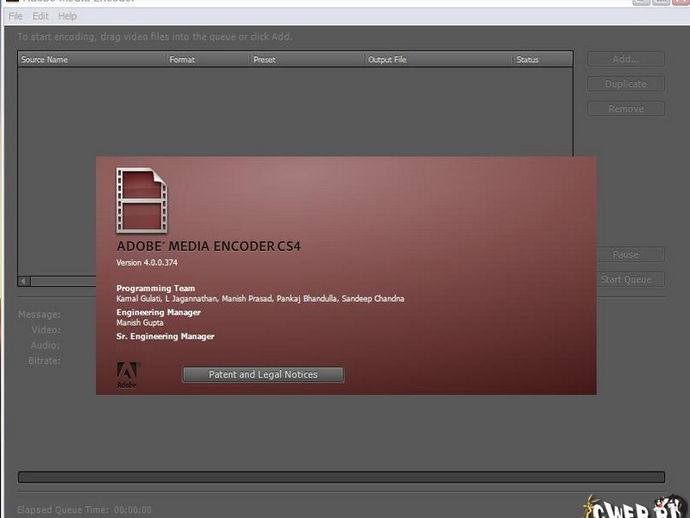Image resolution: width=690 pixels, height=518 pixels.
Task: Click the Media Encoder filmstrip icon
Action: pyautogui.click(x=142, y=200)
